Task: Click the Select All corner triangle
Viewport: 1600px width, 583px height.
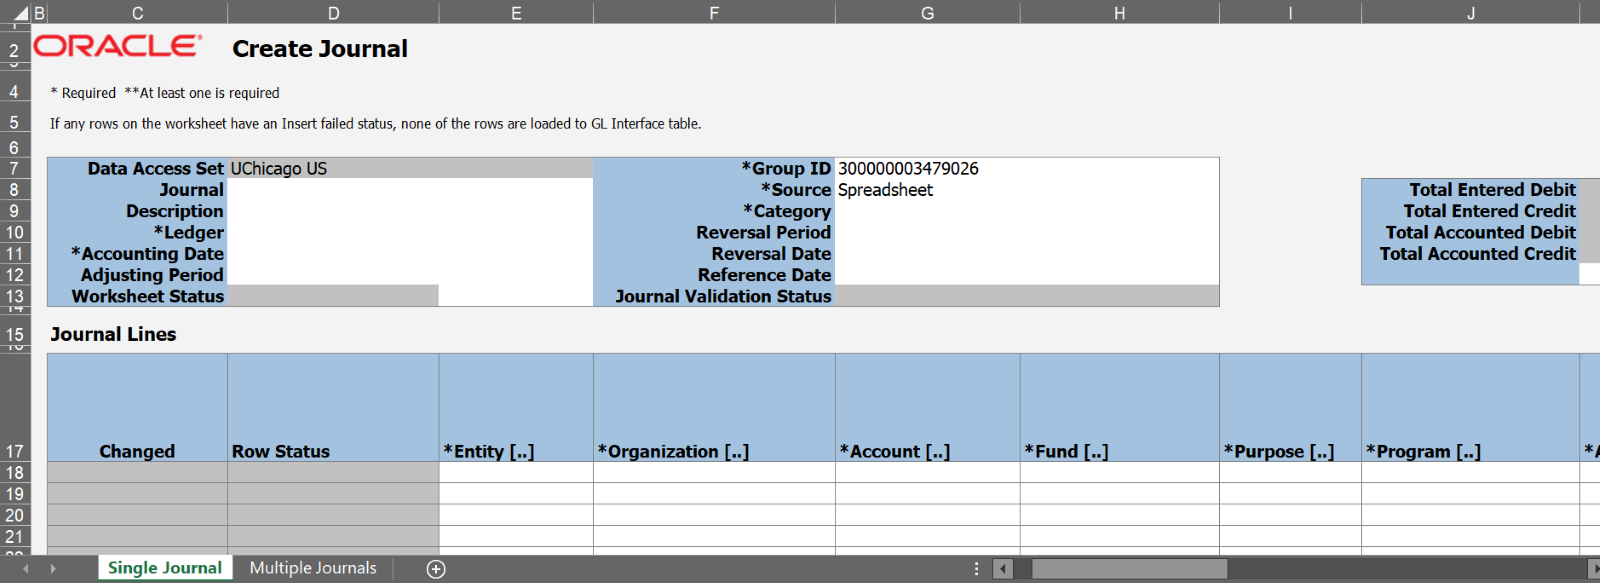Action: pos(19,13)
